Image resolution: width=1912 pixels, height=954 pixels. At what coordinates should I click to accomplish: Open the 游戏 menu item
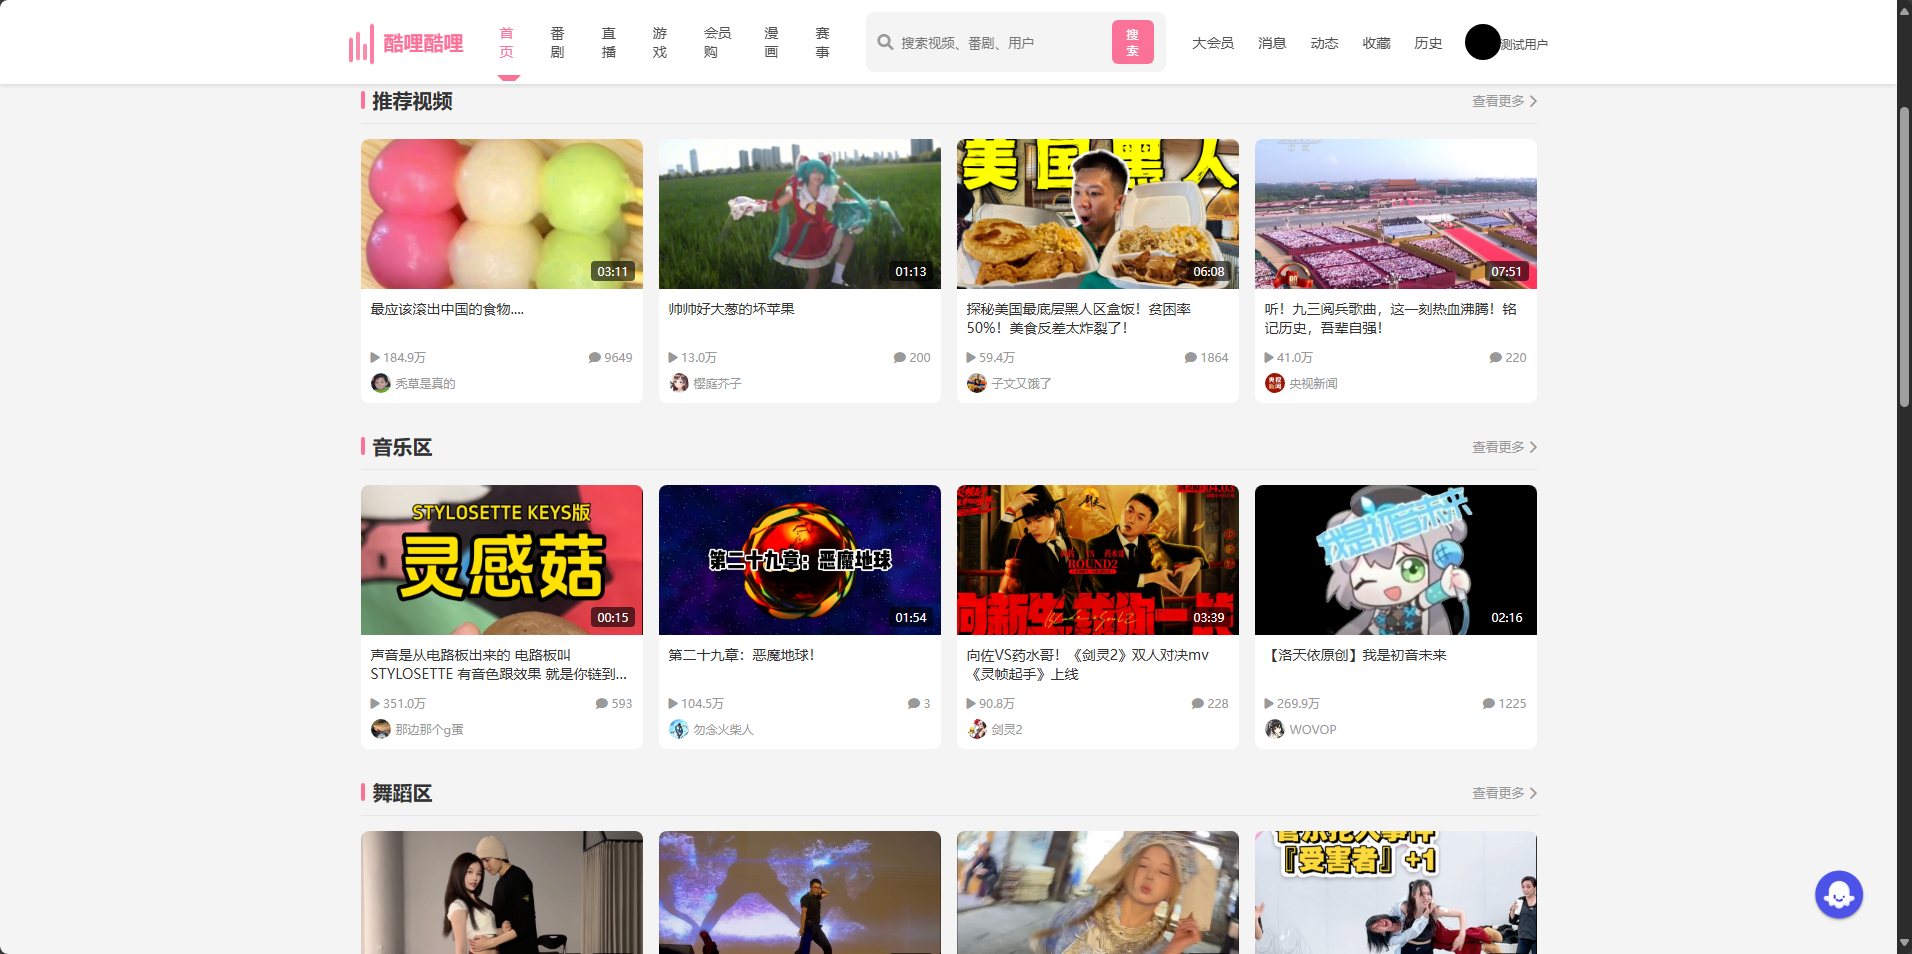coord(659,42)
